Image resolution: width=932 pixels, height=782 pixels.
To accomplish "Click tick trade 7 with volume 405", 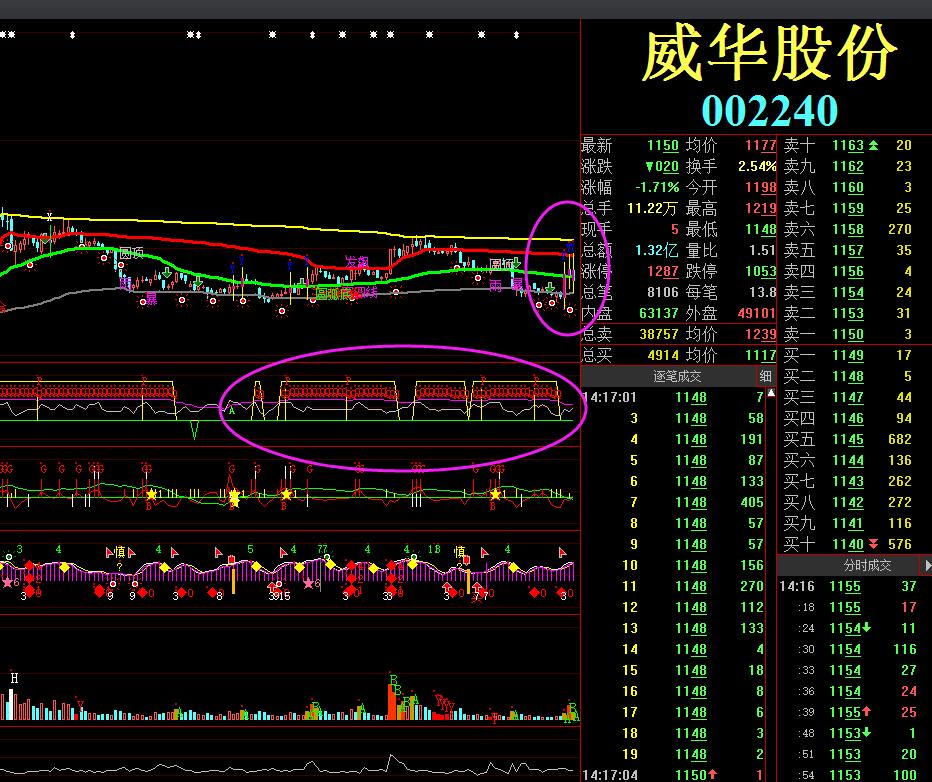I will tap(673, 502).
